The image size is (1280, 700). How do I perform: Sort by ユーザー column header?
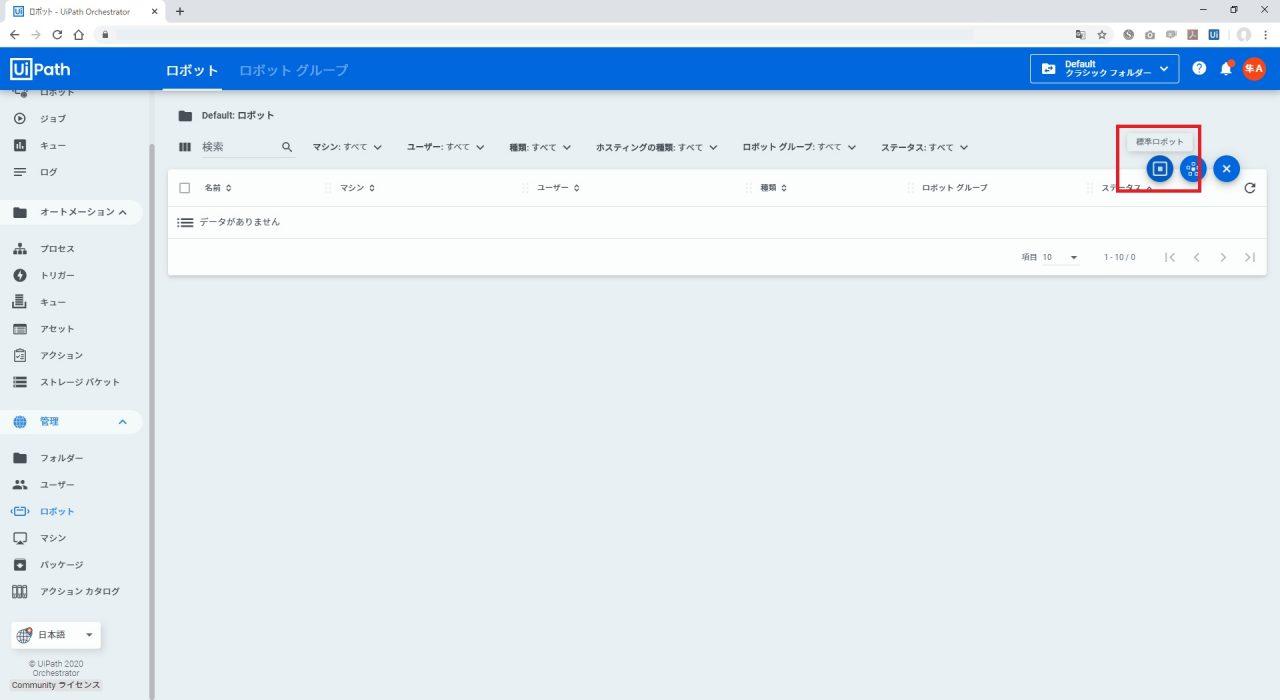pyautogui.click(x=558, y=188)
